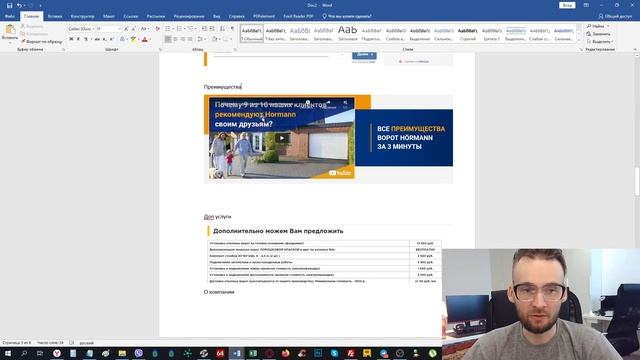Click the page number in status bar
The height and width of the screenshot is (360, 640).
pos(16,343)
